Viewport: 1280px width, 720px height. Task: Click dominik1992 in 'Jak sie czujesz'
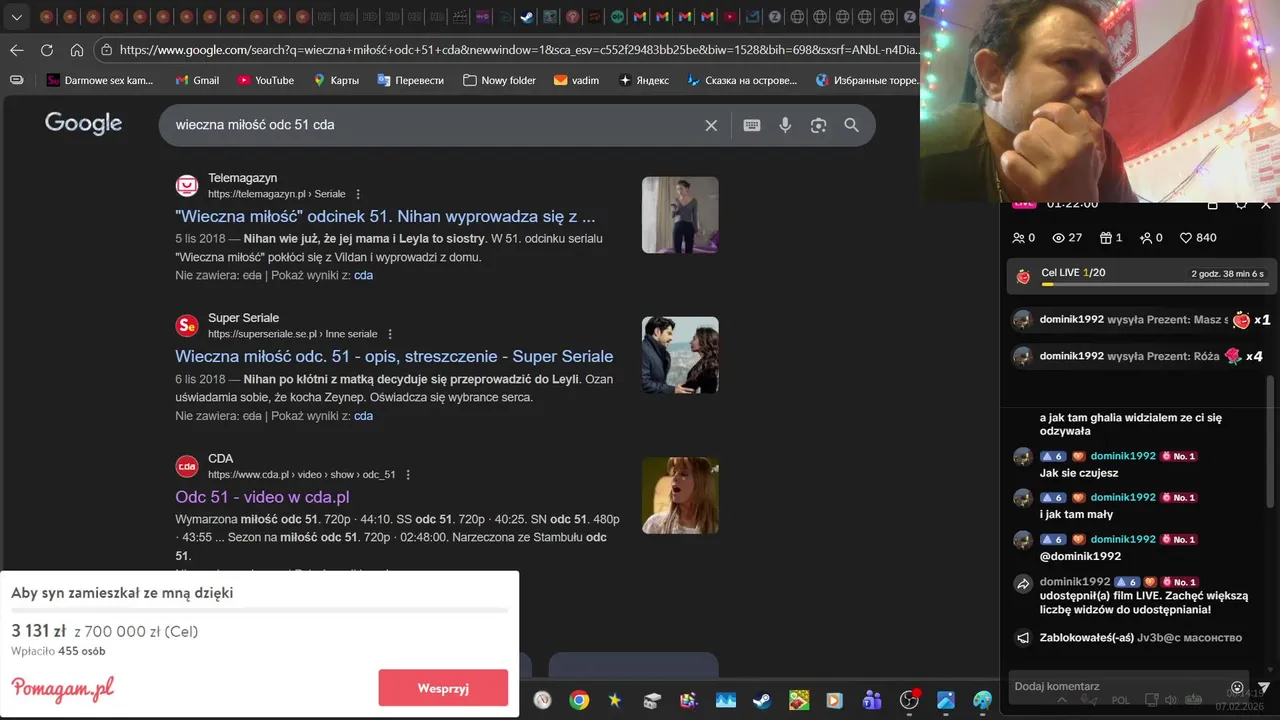point(1123,456)
